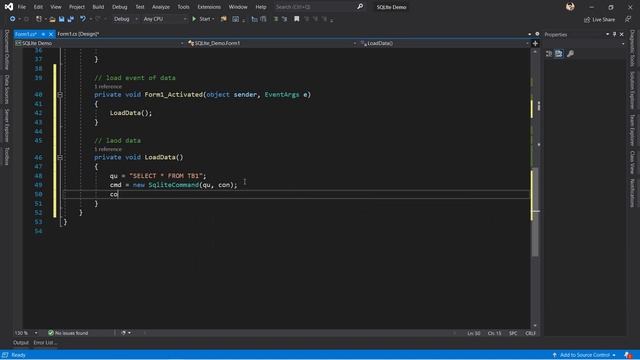Click the Save All icon
This screenshot has height=360, width=640.
pos(71,19)
